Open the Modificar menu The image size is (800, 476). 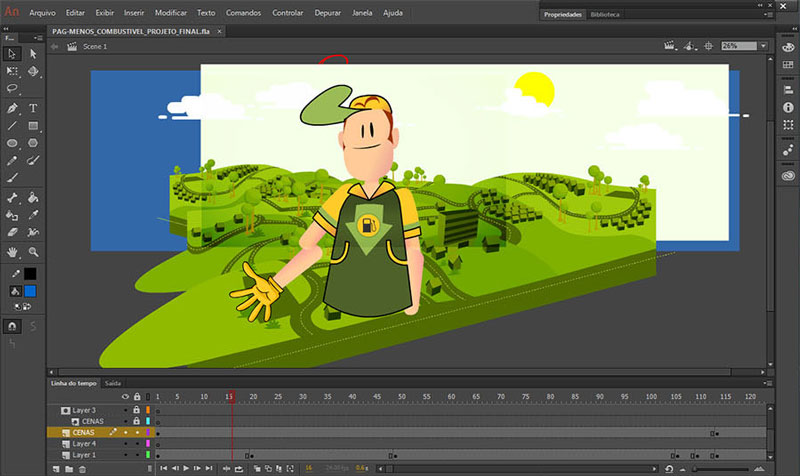click(171, 13)
